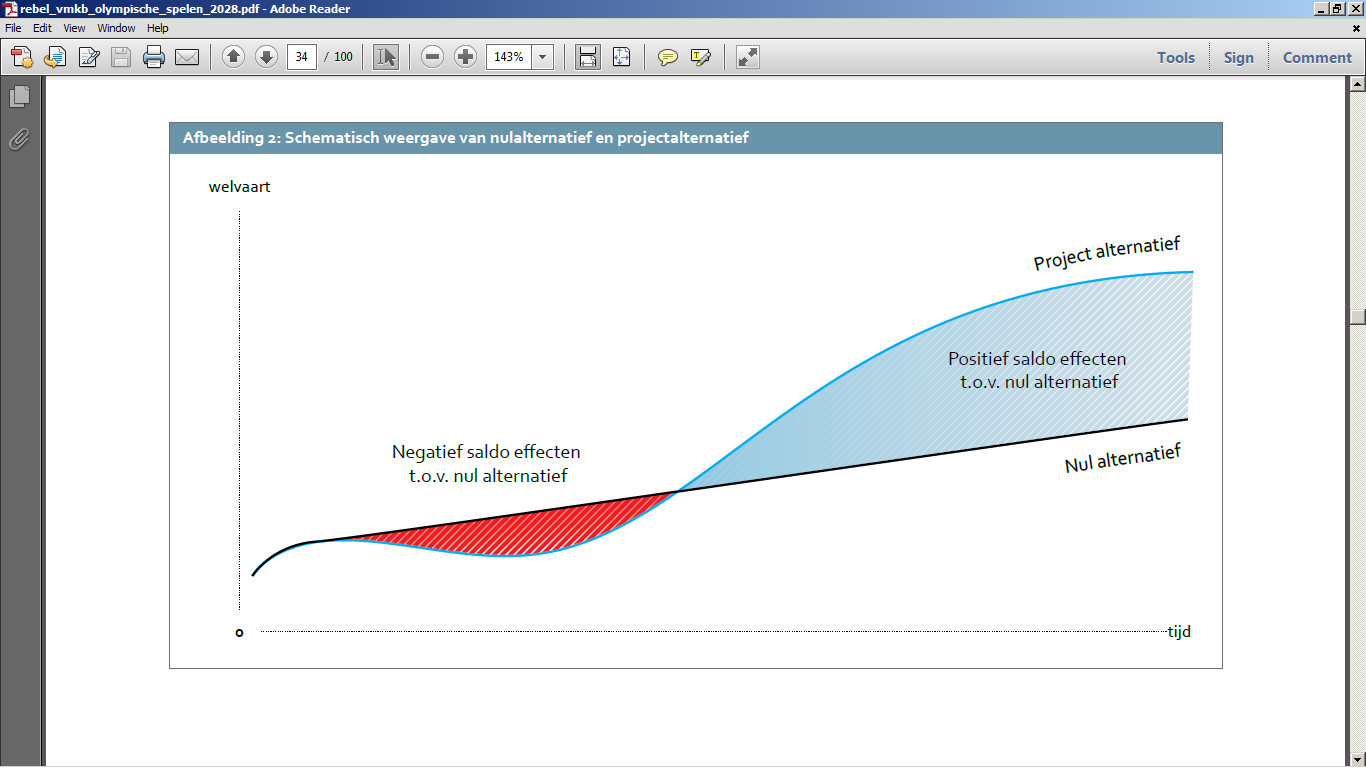The width and height of the screenshot is (1366, 768).
Task: Switch to read mode expand icon
Action: tap(747, 57)
